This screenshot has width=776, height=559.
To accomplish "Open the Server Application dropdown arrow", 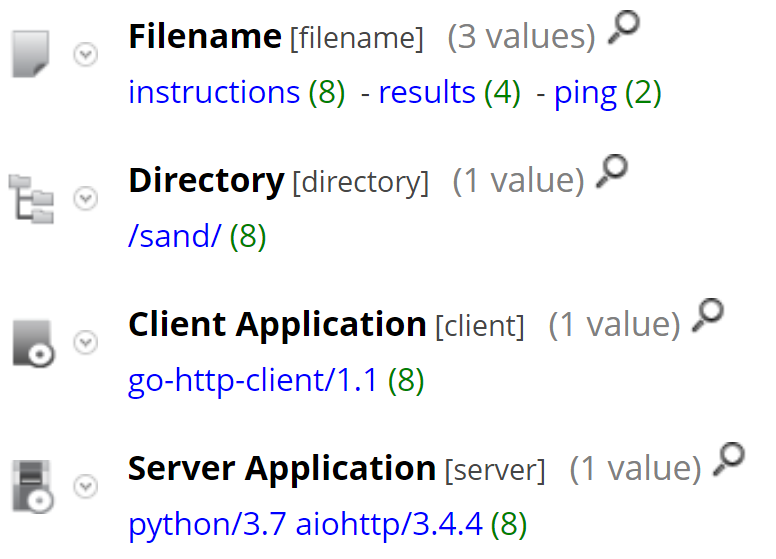I will click(x=87, y=486).
